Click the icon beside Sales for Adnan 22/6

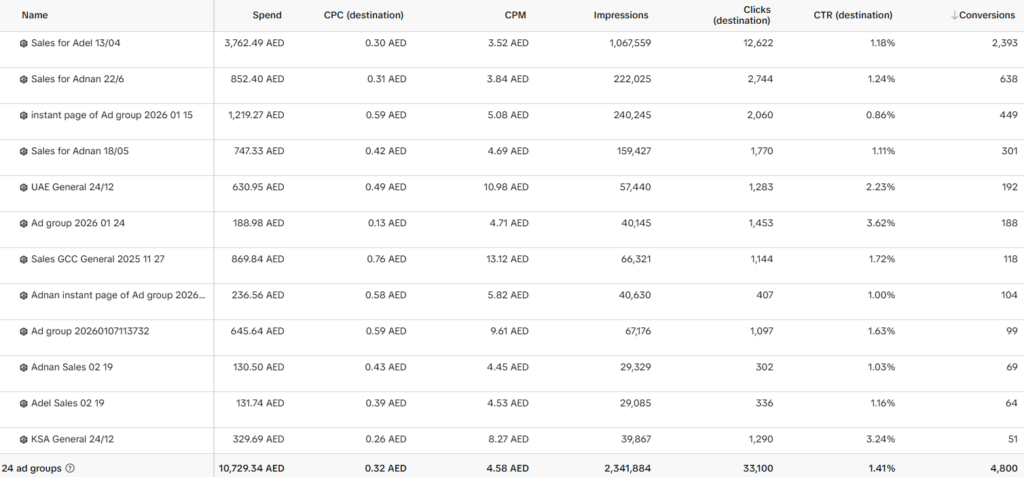(24, 79)
